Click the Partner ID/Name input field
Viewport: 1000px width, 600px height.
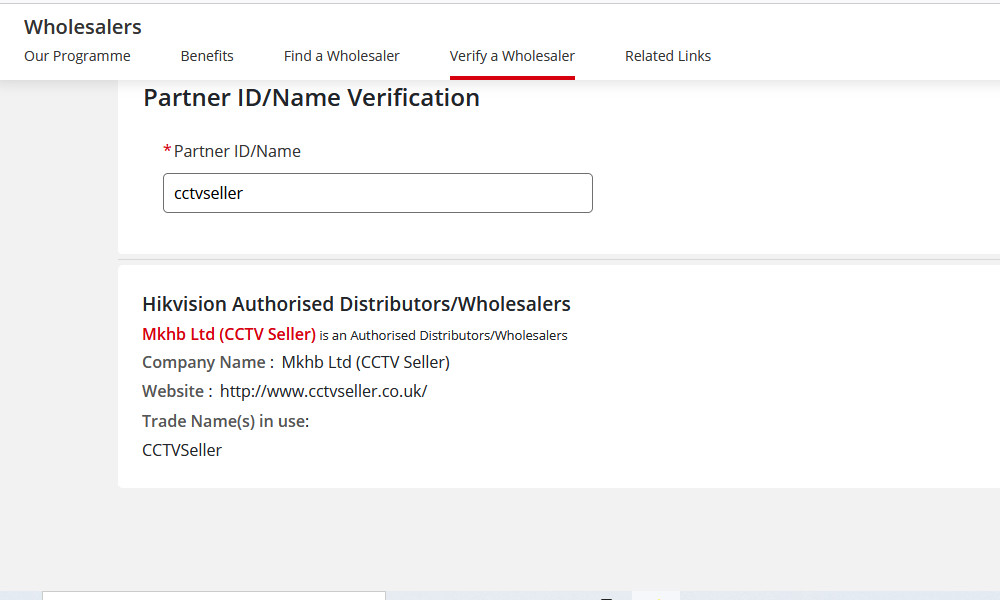(378, 193)
